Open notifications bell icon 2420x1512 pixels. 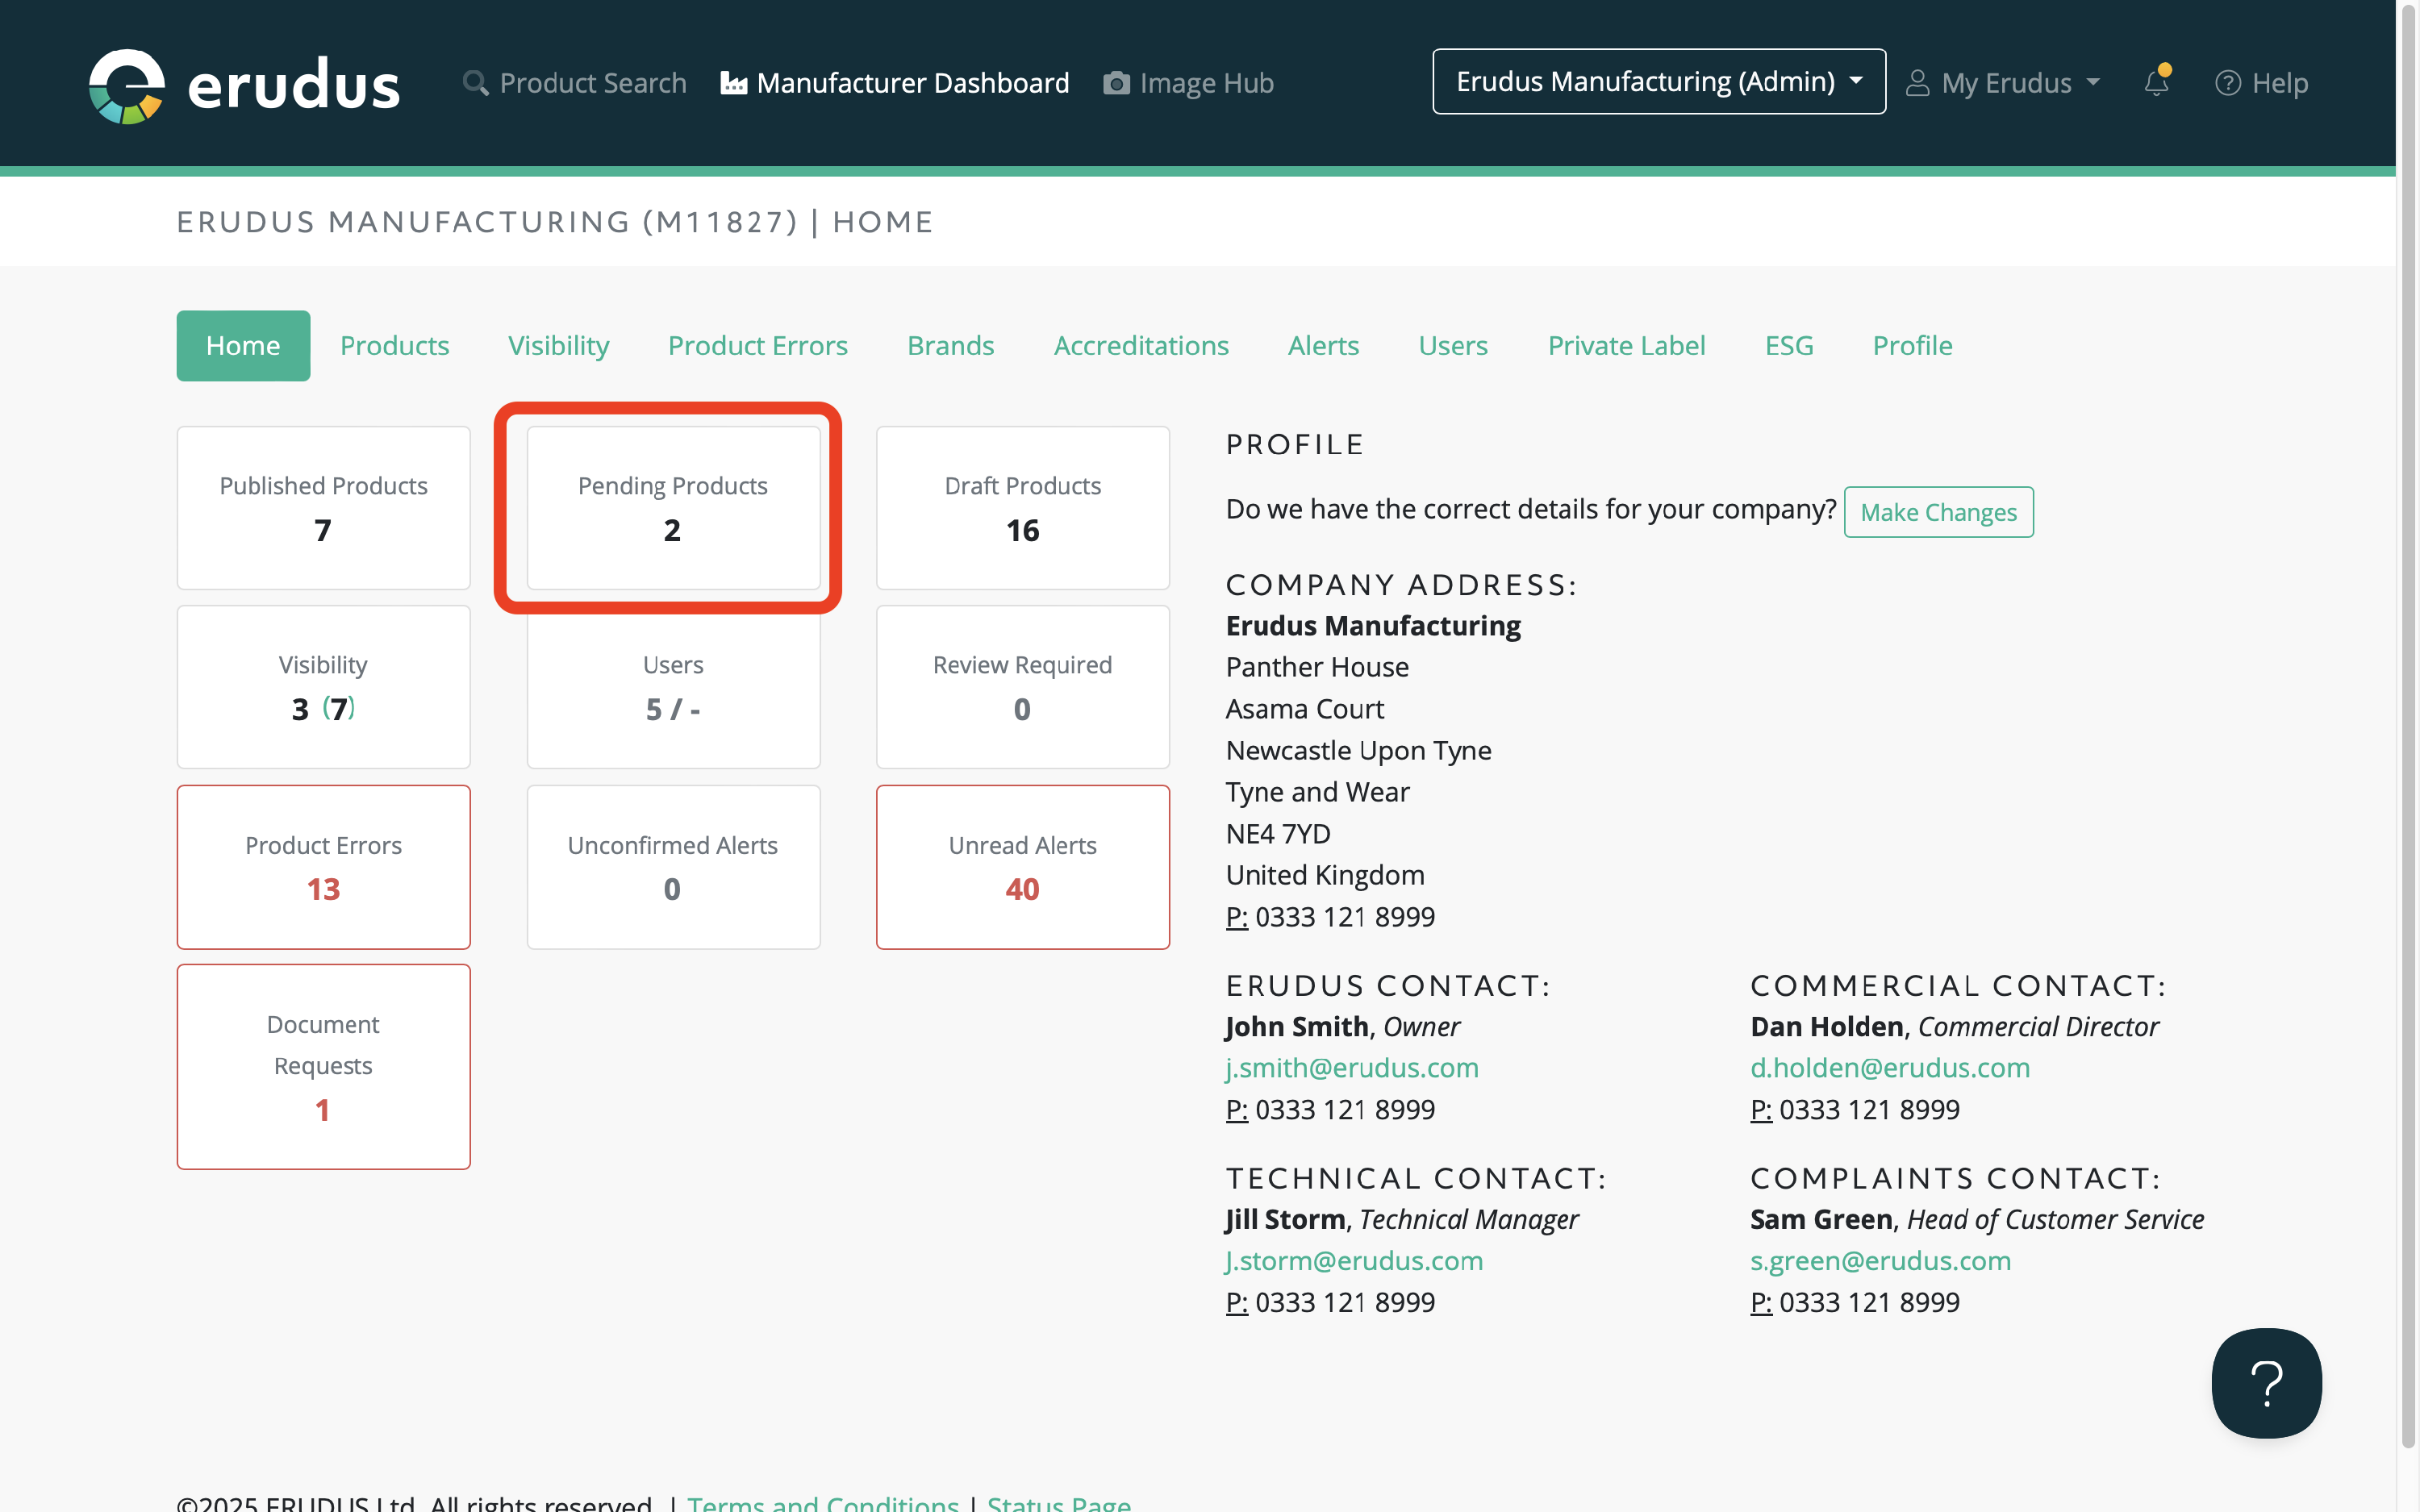2156,83
